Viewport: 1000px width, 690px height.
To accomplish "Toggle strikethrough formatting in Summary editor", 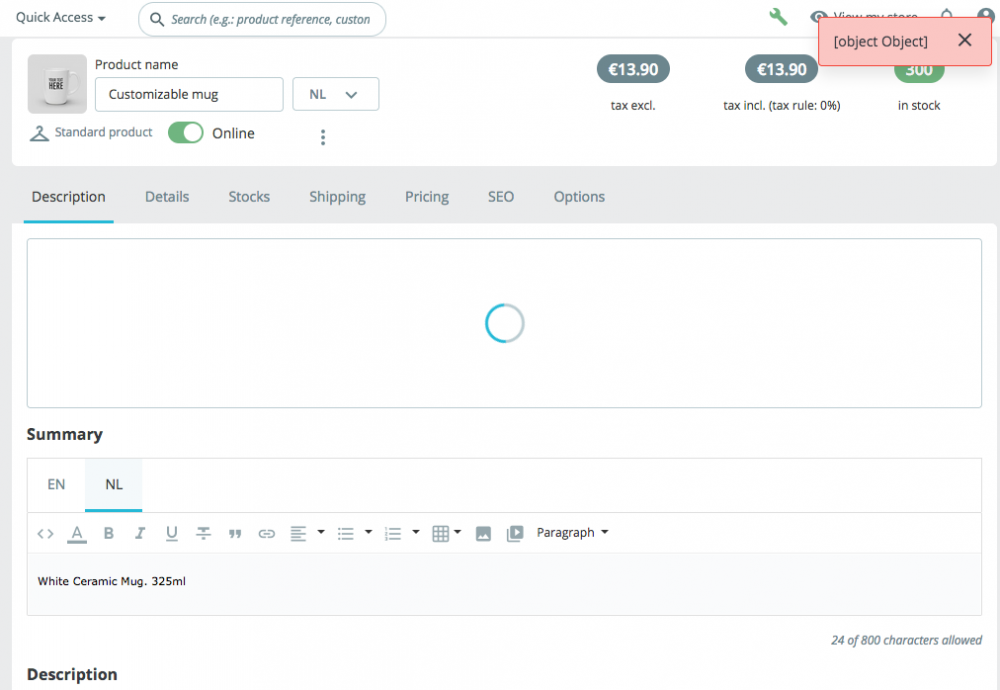I will pos(203,533).
